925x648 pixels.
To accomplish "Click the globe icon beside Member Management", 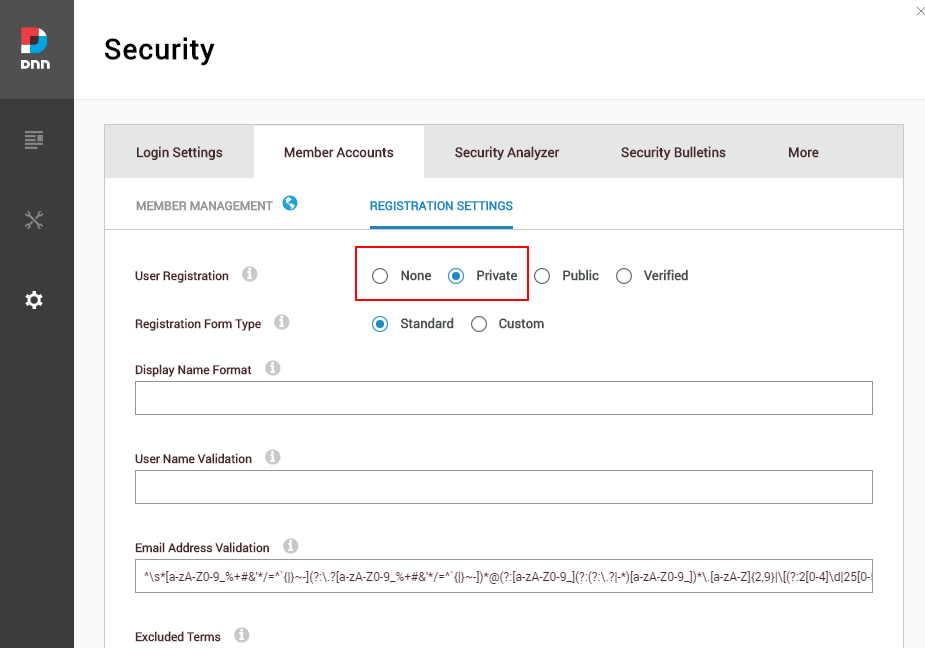I will 290,203.
